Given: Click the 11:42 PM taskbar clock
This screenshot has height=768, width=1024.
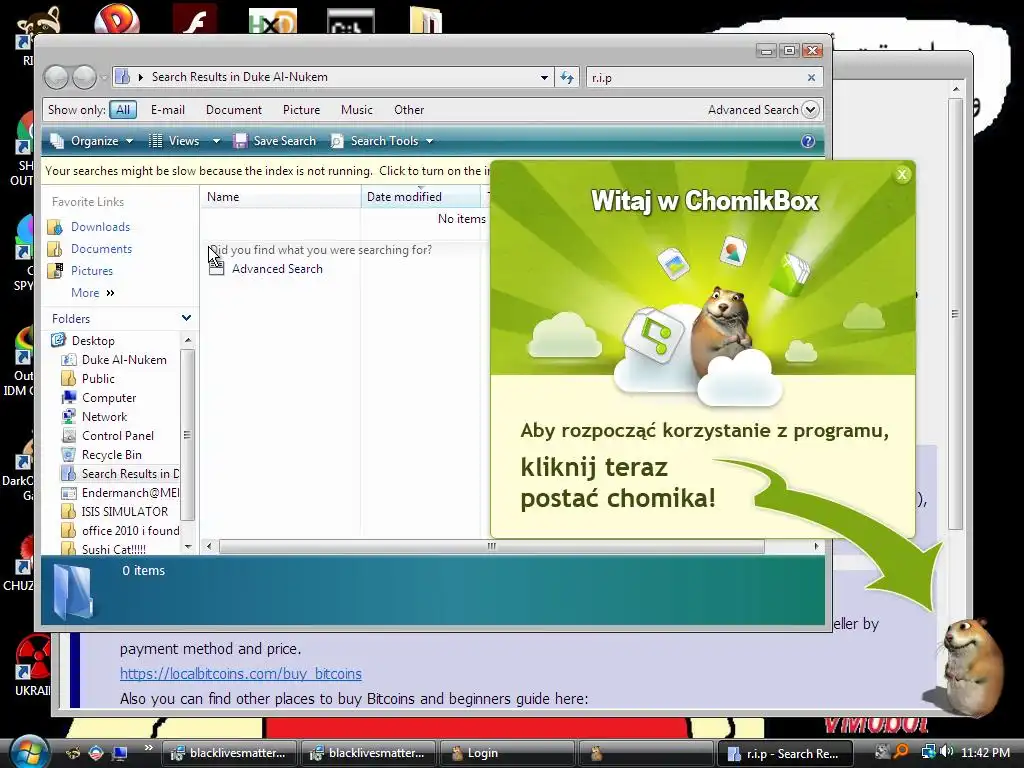Looking at the screenshot, I should (x=985, y=752).
